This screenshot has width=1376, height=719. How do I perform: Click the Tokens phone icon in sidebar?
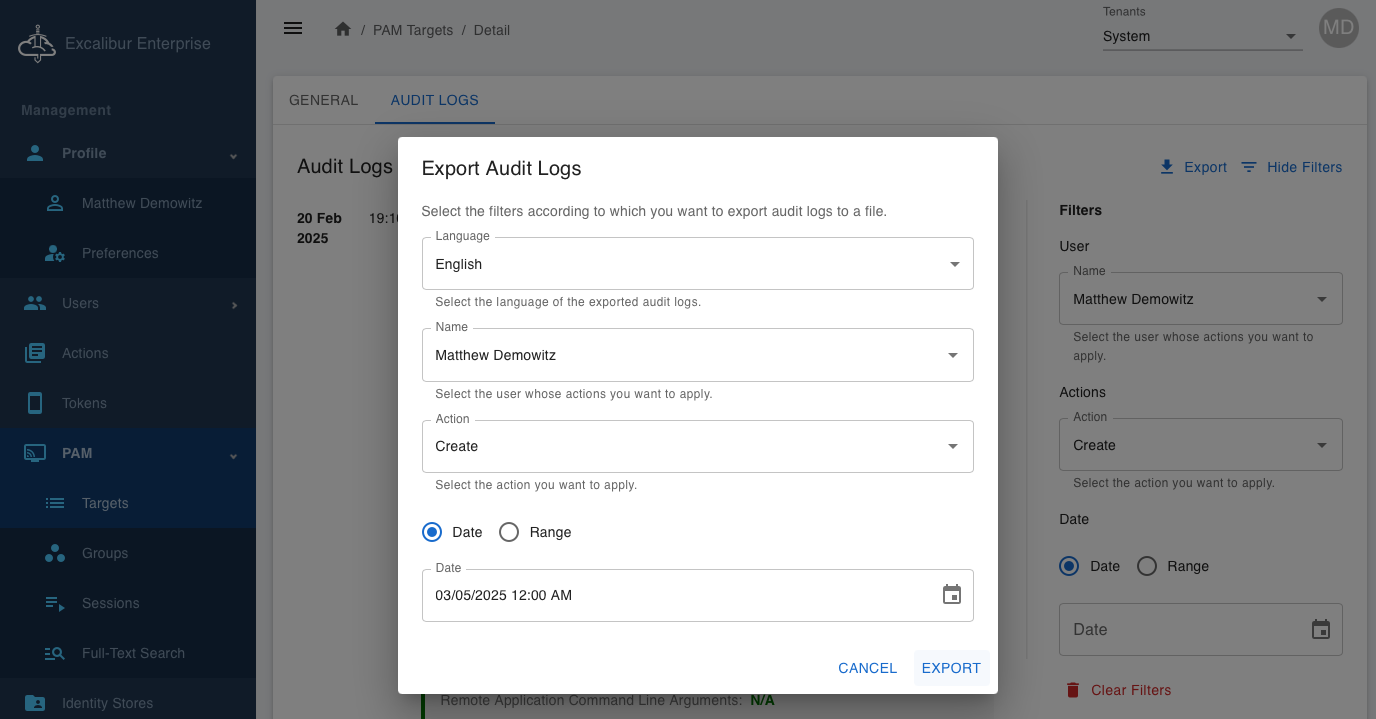pos(35,403)
